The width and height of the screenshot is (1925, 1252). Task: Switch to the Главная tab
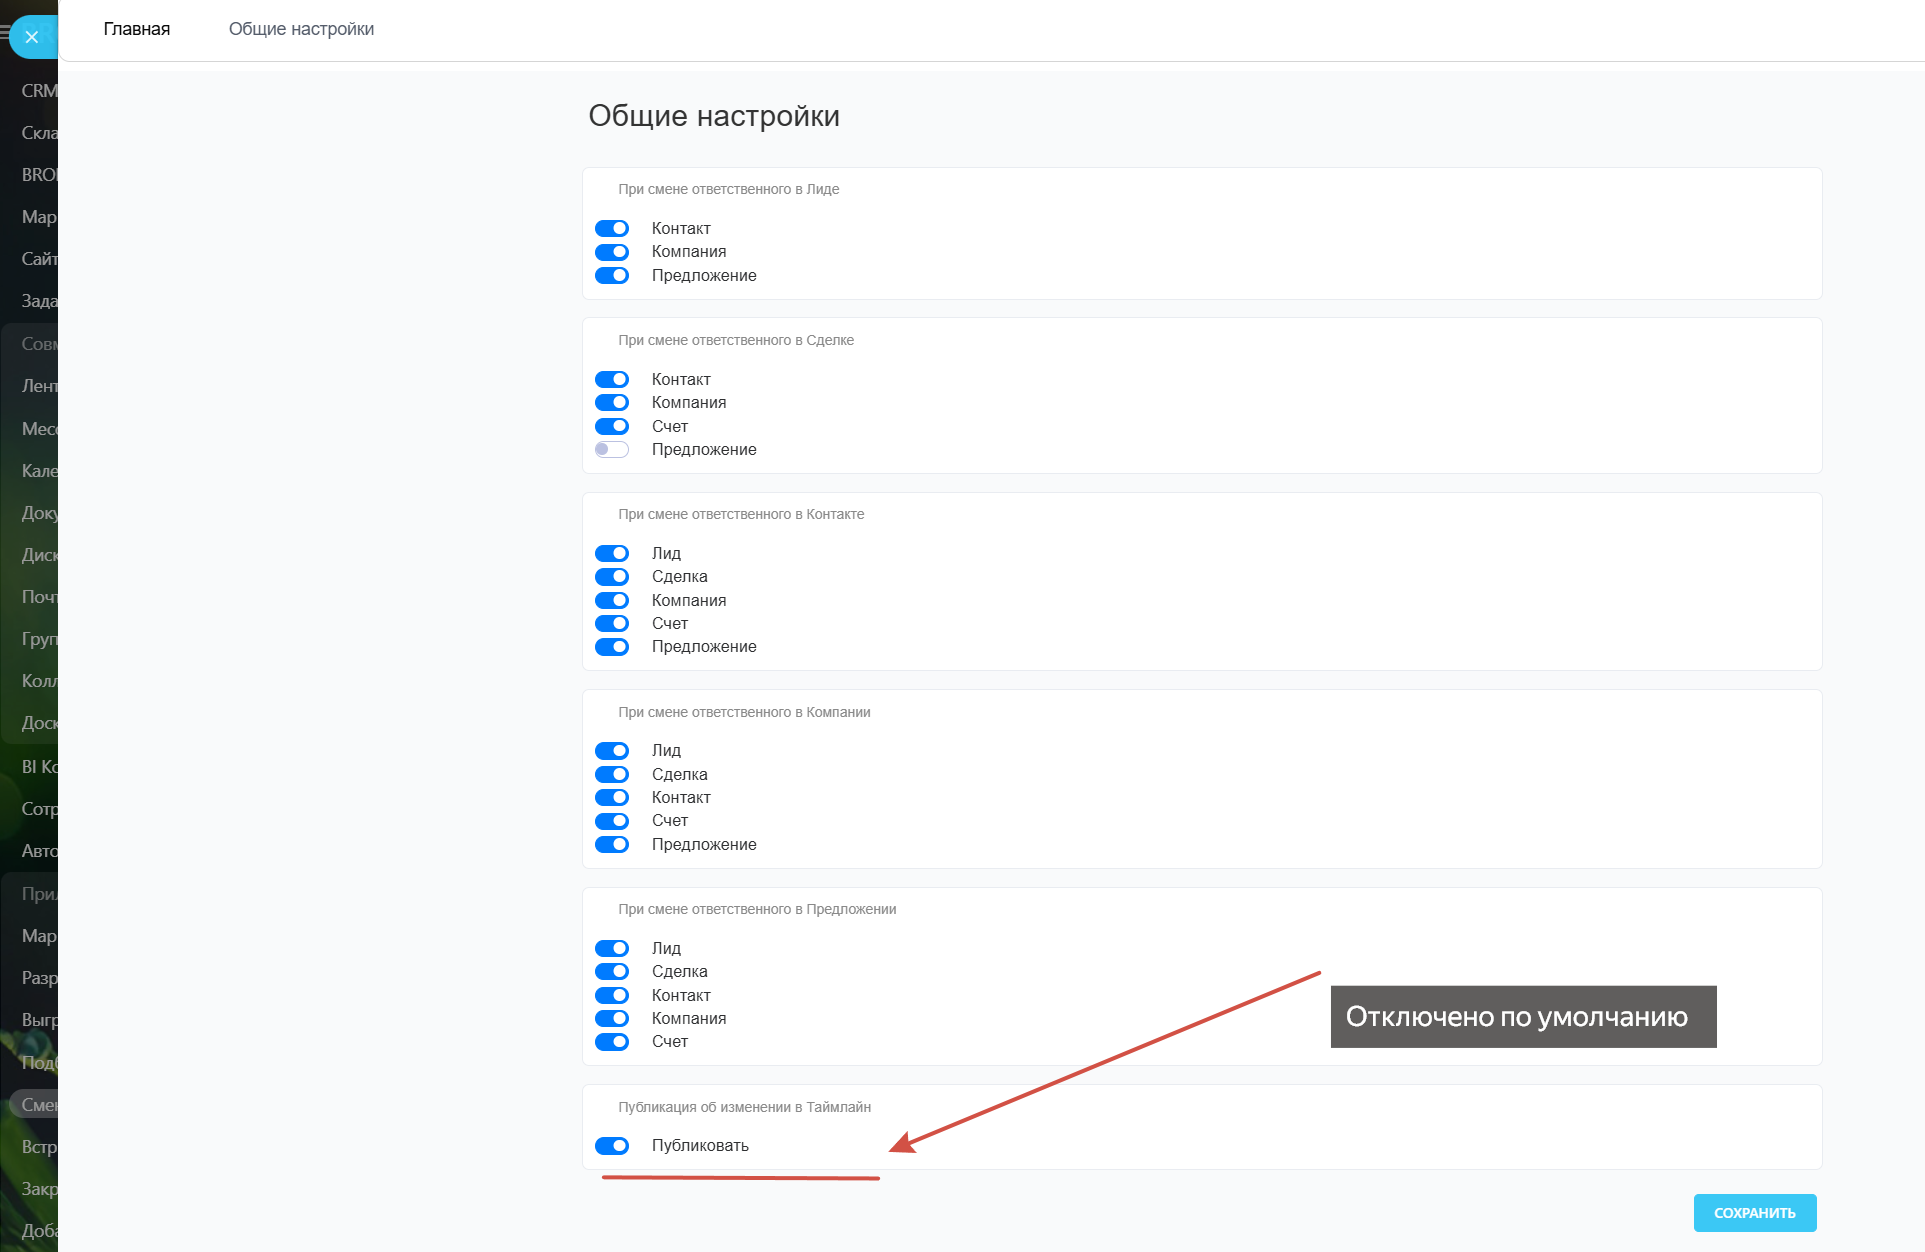pos(137,29)
